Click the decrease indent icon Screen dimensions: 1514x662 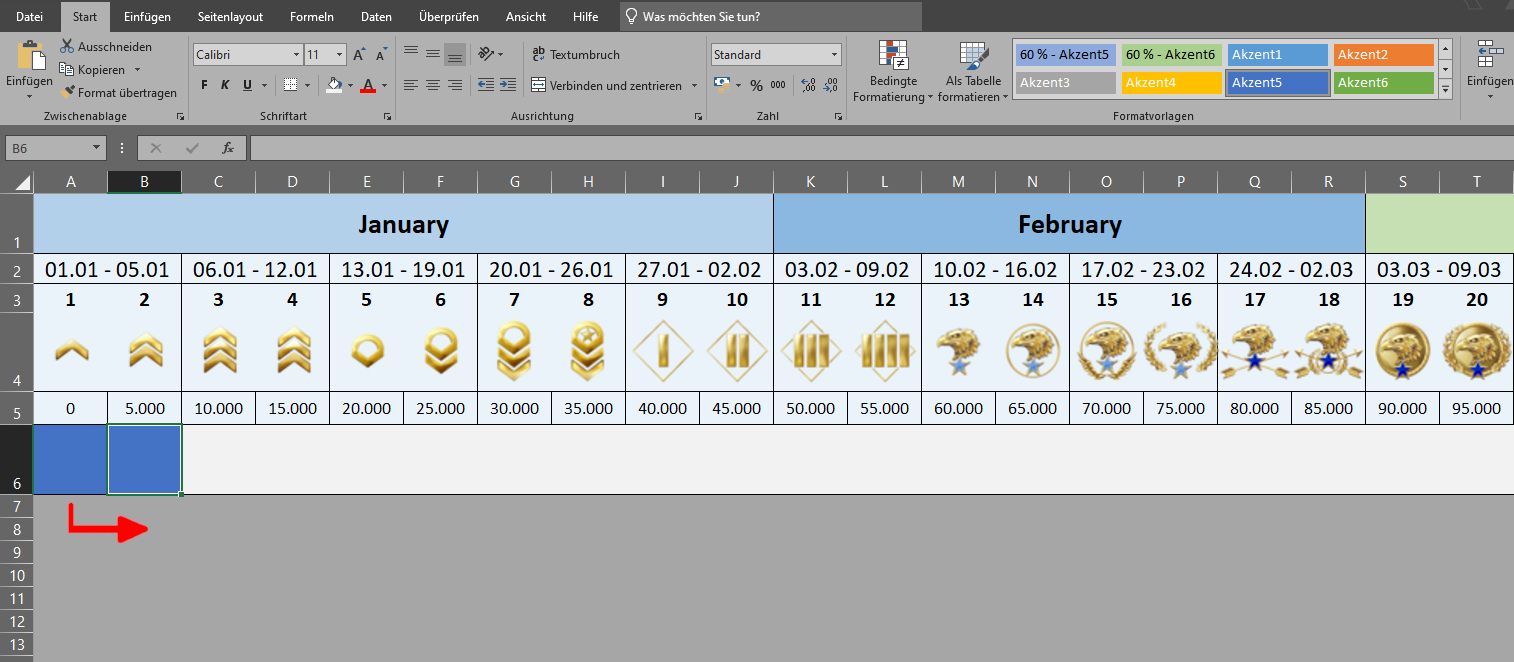[x=486, y=85]
